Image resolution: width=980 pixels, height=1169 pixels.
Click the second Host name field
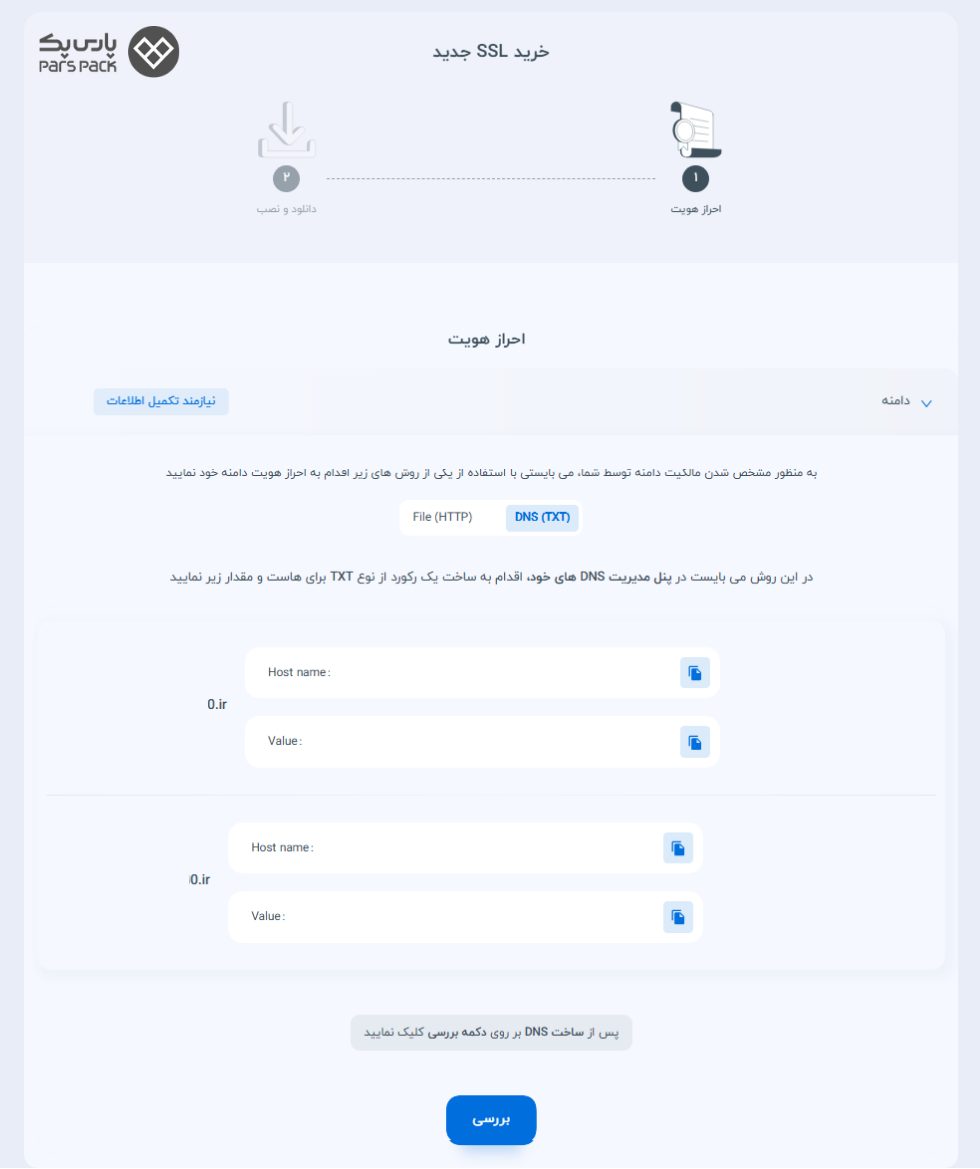465,848
